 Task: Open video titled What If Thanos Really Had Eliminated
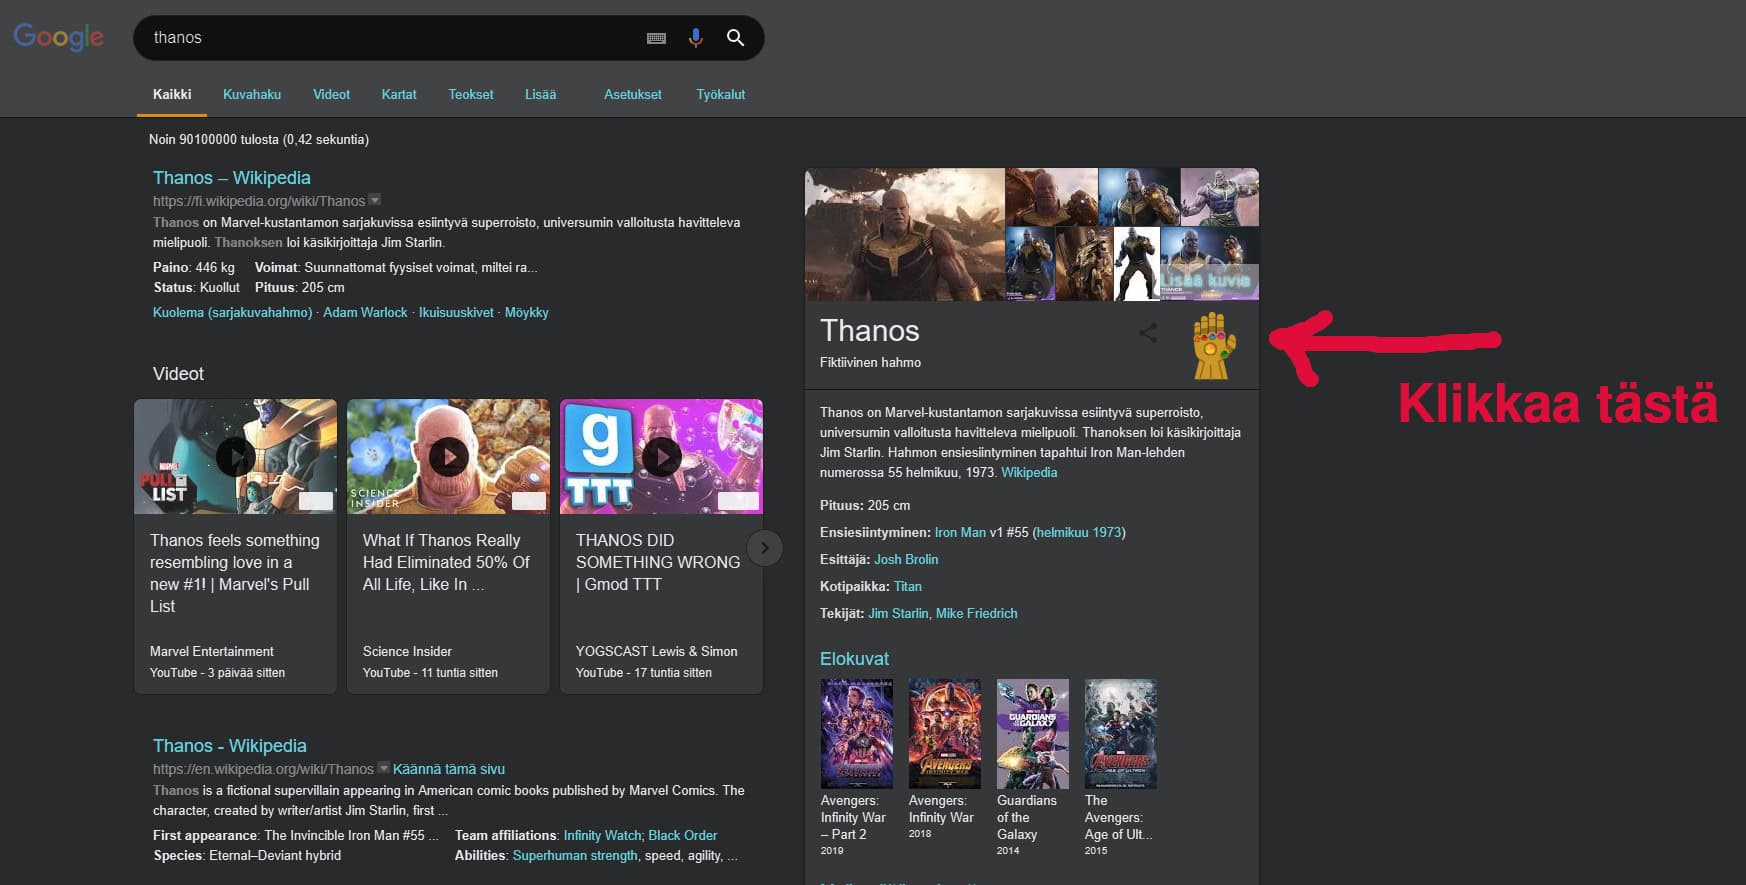pos(446,562)
